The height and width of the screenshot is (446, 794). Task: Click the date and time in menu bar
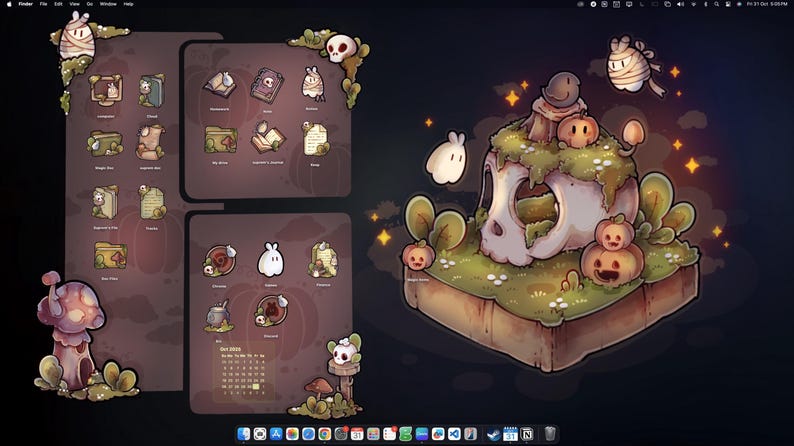pyautogui.click(x=767, y=4)
